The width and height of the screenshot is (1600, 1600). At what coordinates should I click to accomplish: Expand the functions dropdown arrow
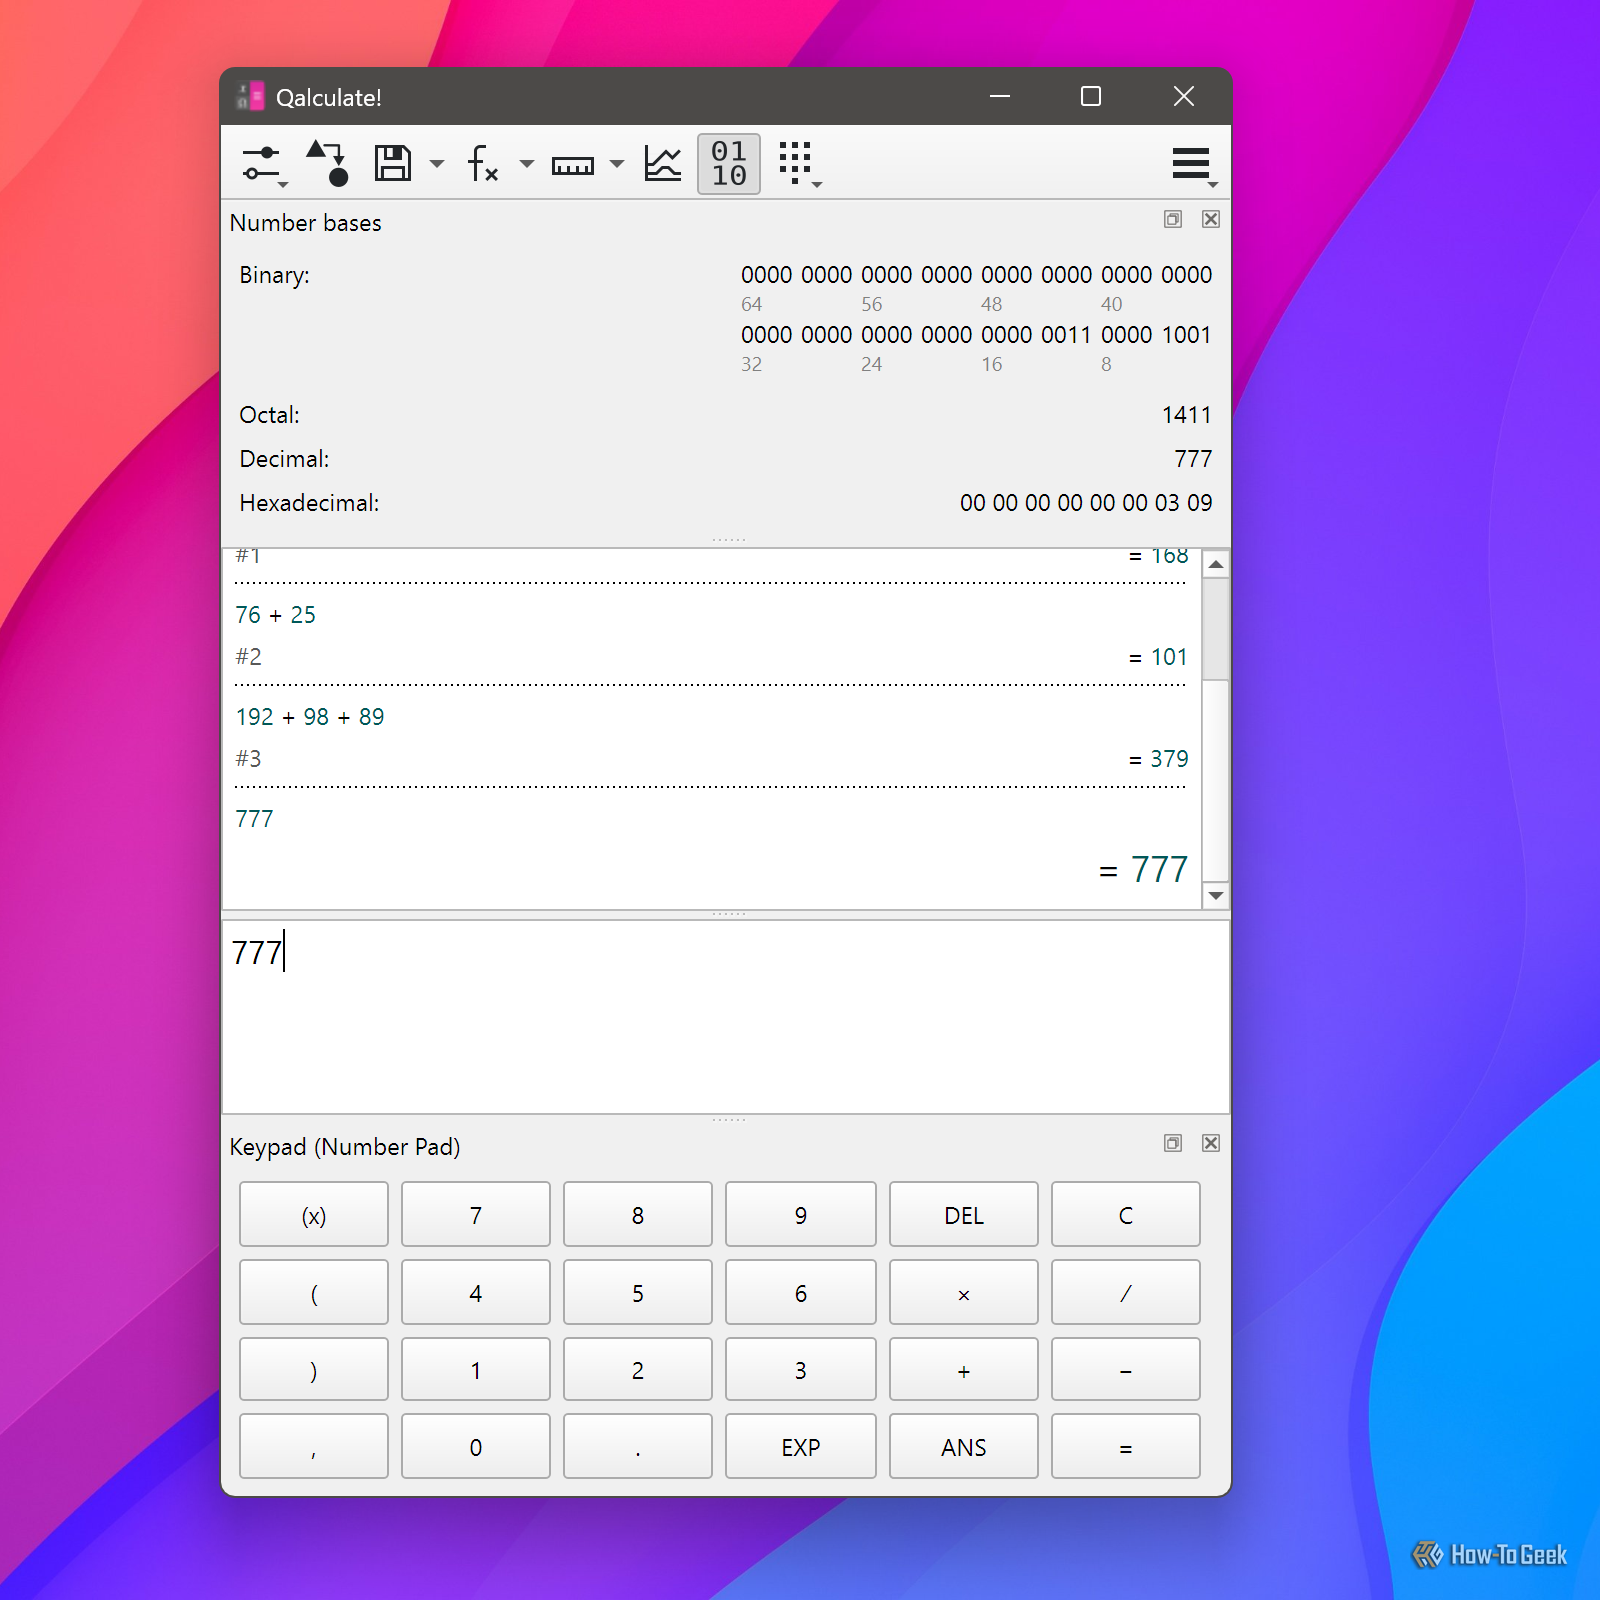click(527, 164)
